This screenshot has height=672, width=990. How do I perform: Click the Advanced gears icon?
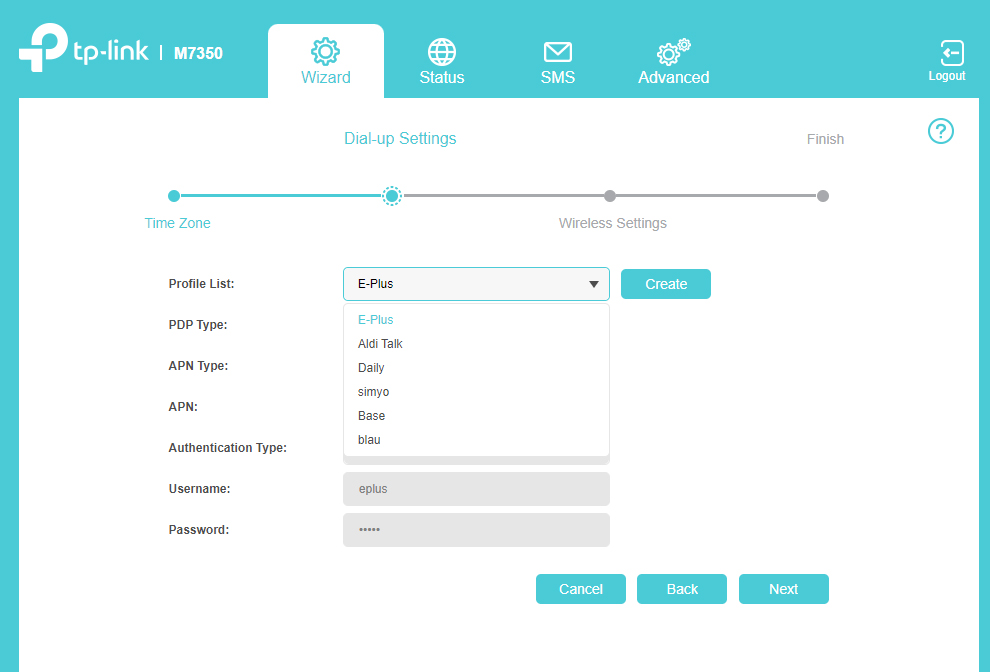coord(673,52)
